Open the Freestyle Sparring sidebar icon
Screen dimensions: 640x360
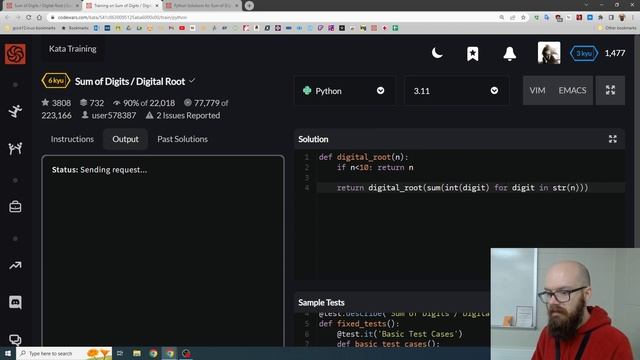point(15,149)
